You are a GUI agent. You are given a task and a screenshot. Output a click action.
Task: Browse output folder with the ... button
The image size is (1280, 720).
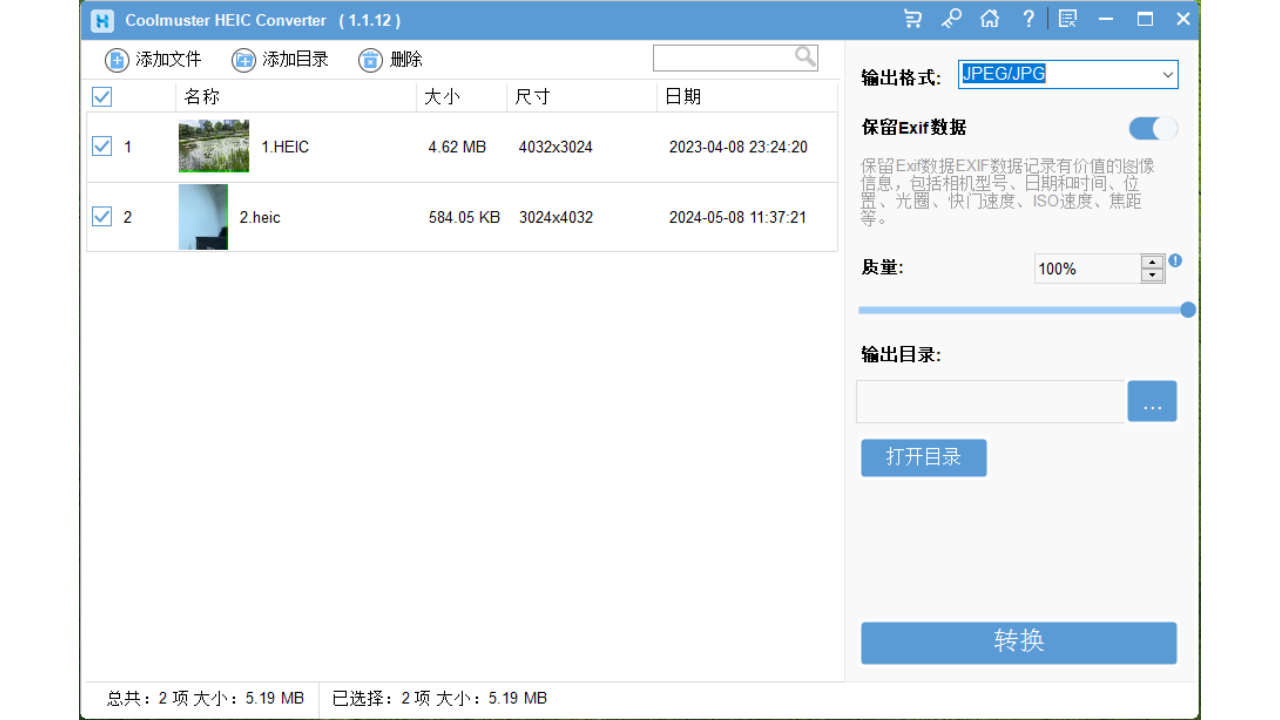pyautogui.click(x=1152, y=402)
